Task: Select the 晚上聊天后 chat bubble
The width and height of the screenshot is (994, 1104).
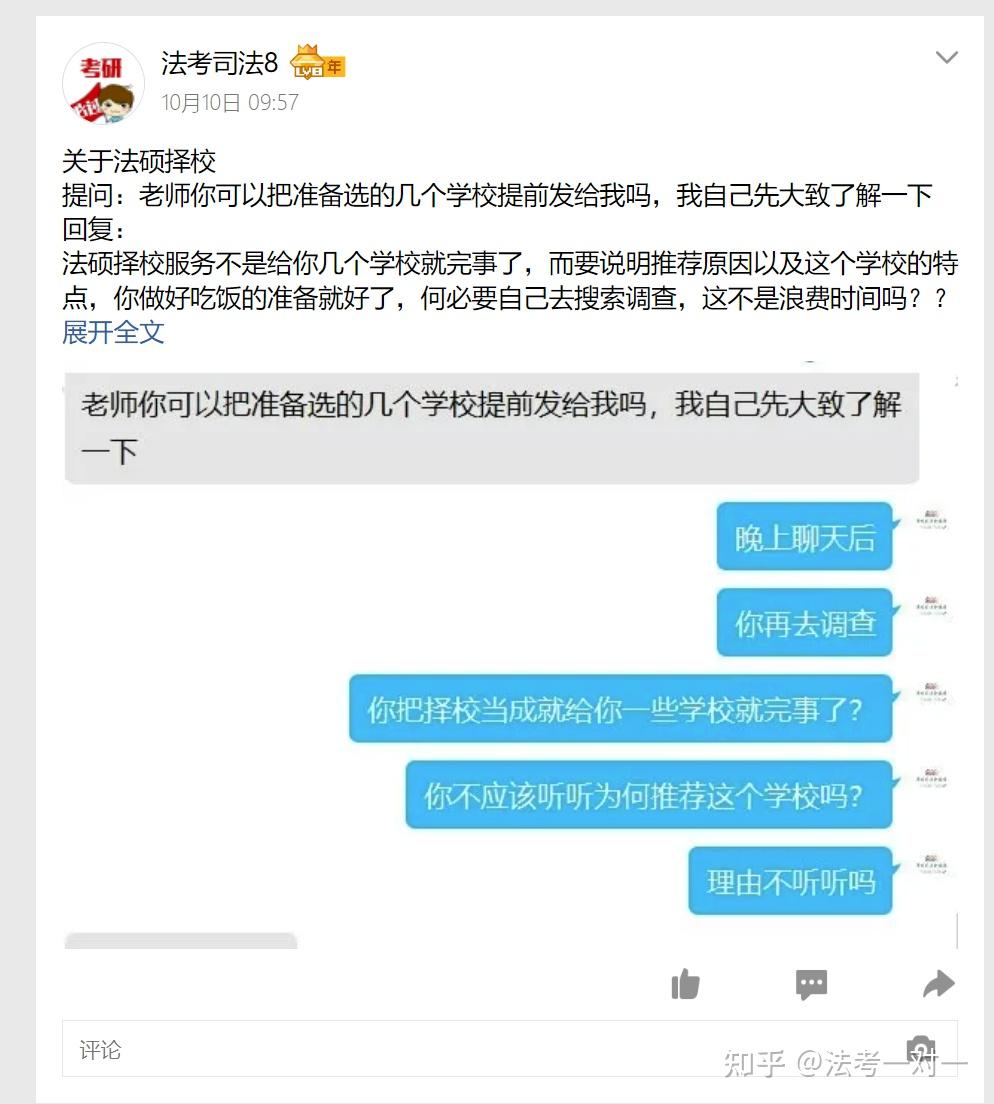Action: [x=805, y=537]
